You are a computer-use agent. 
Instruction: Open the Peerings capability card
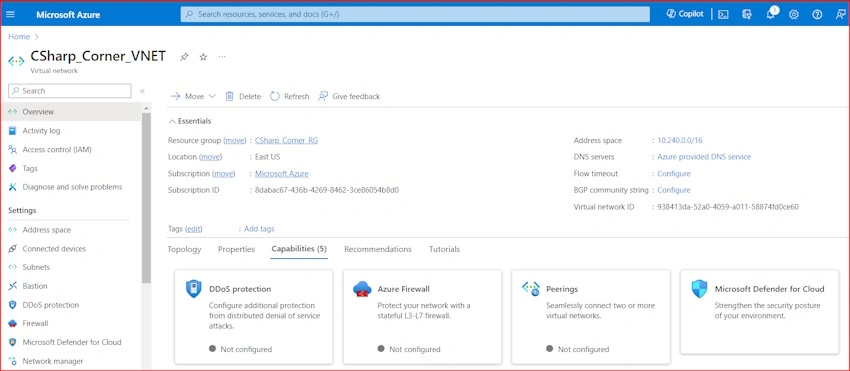pos(591,317)
